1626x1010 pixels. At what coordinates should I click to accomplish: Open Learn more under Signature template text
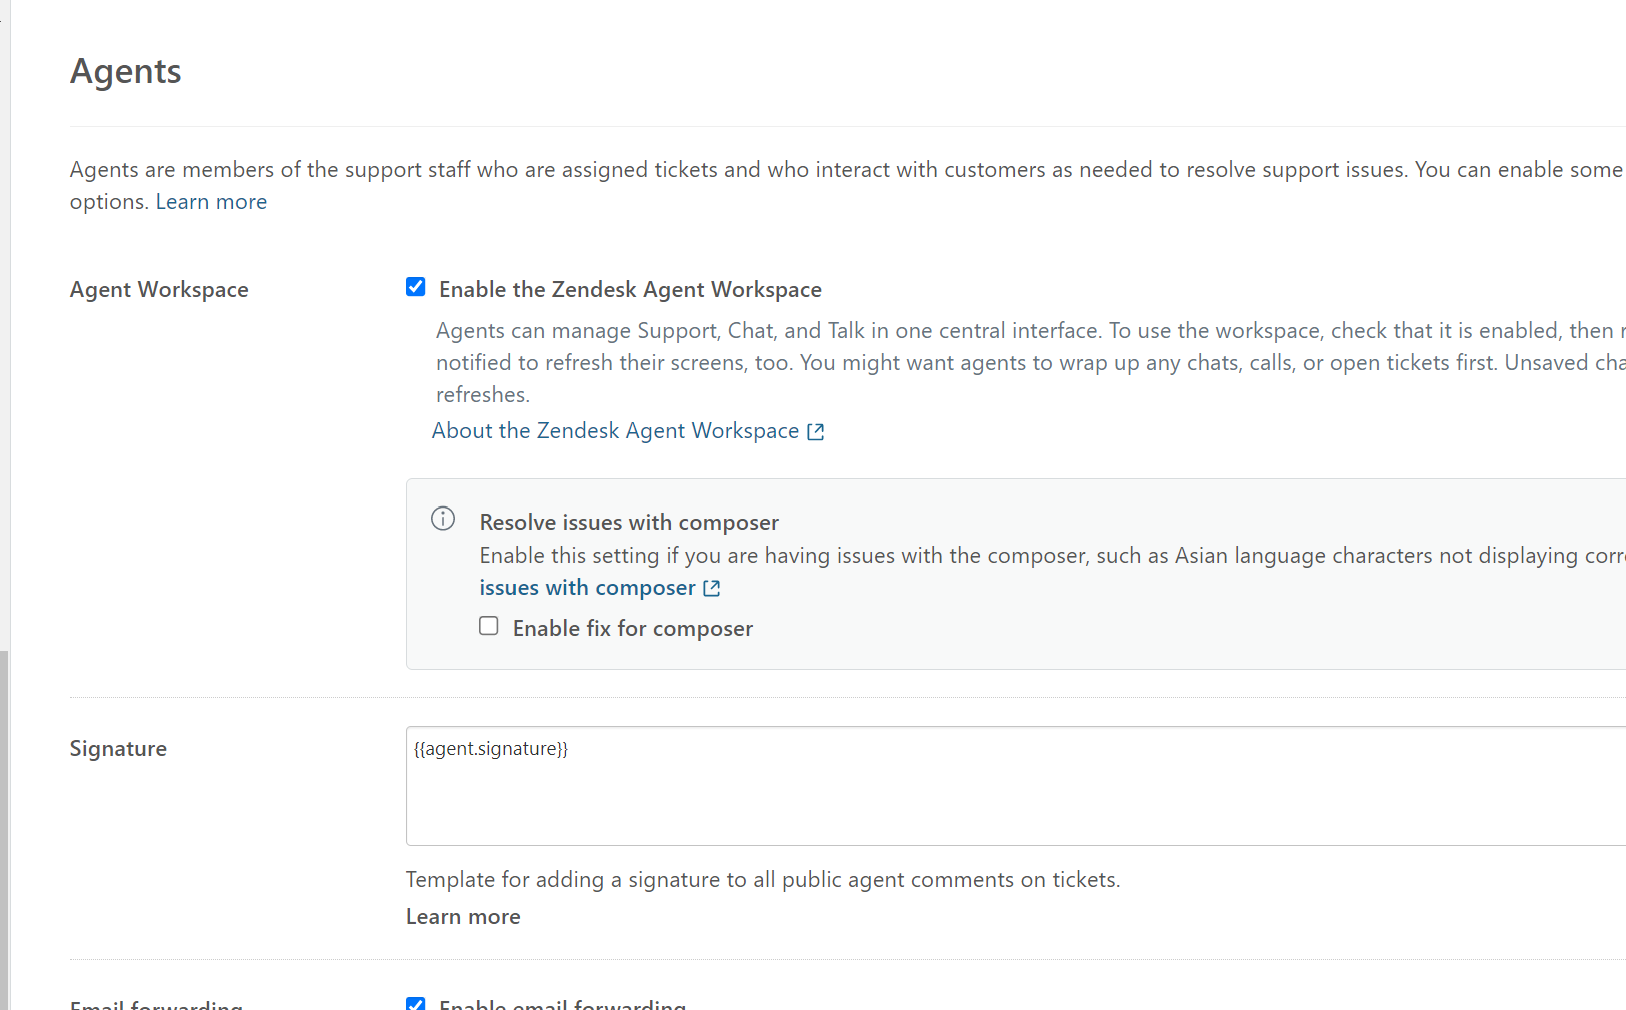(463, 917)
